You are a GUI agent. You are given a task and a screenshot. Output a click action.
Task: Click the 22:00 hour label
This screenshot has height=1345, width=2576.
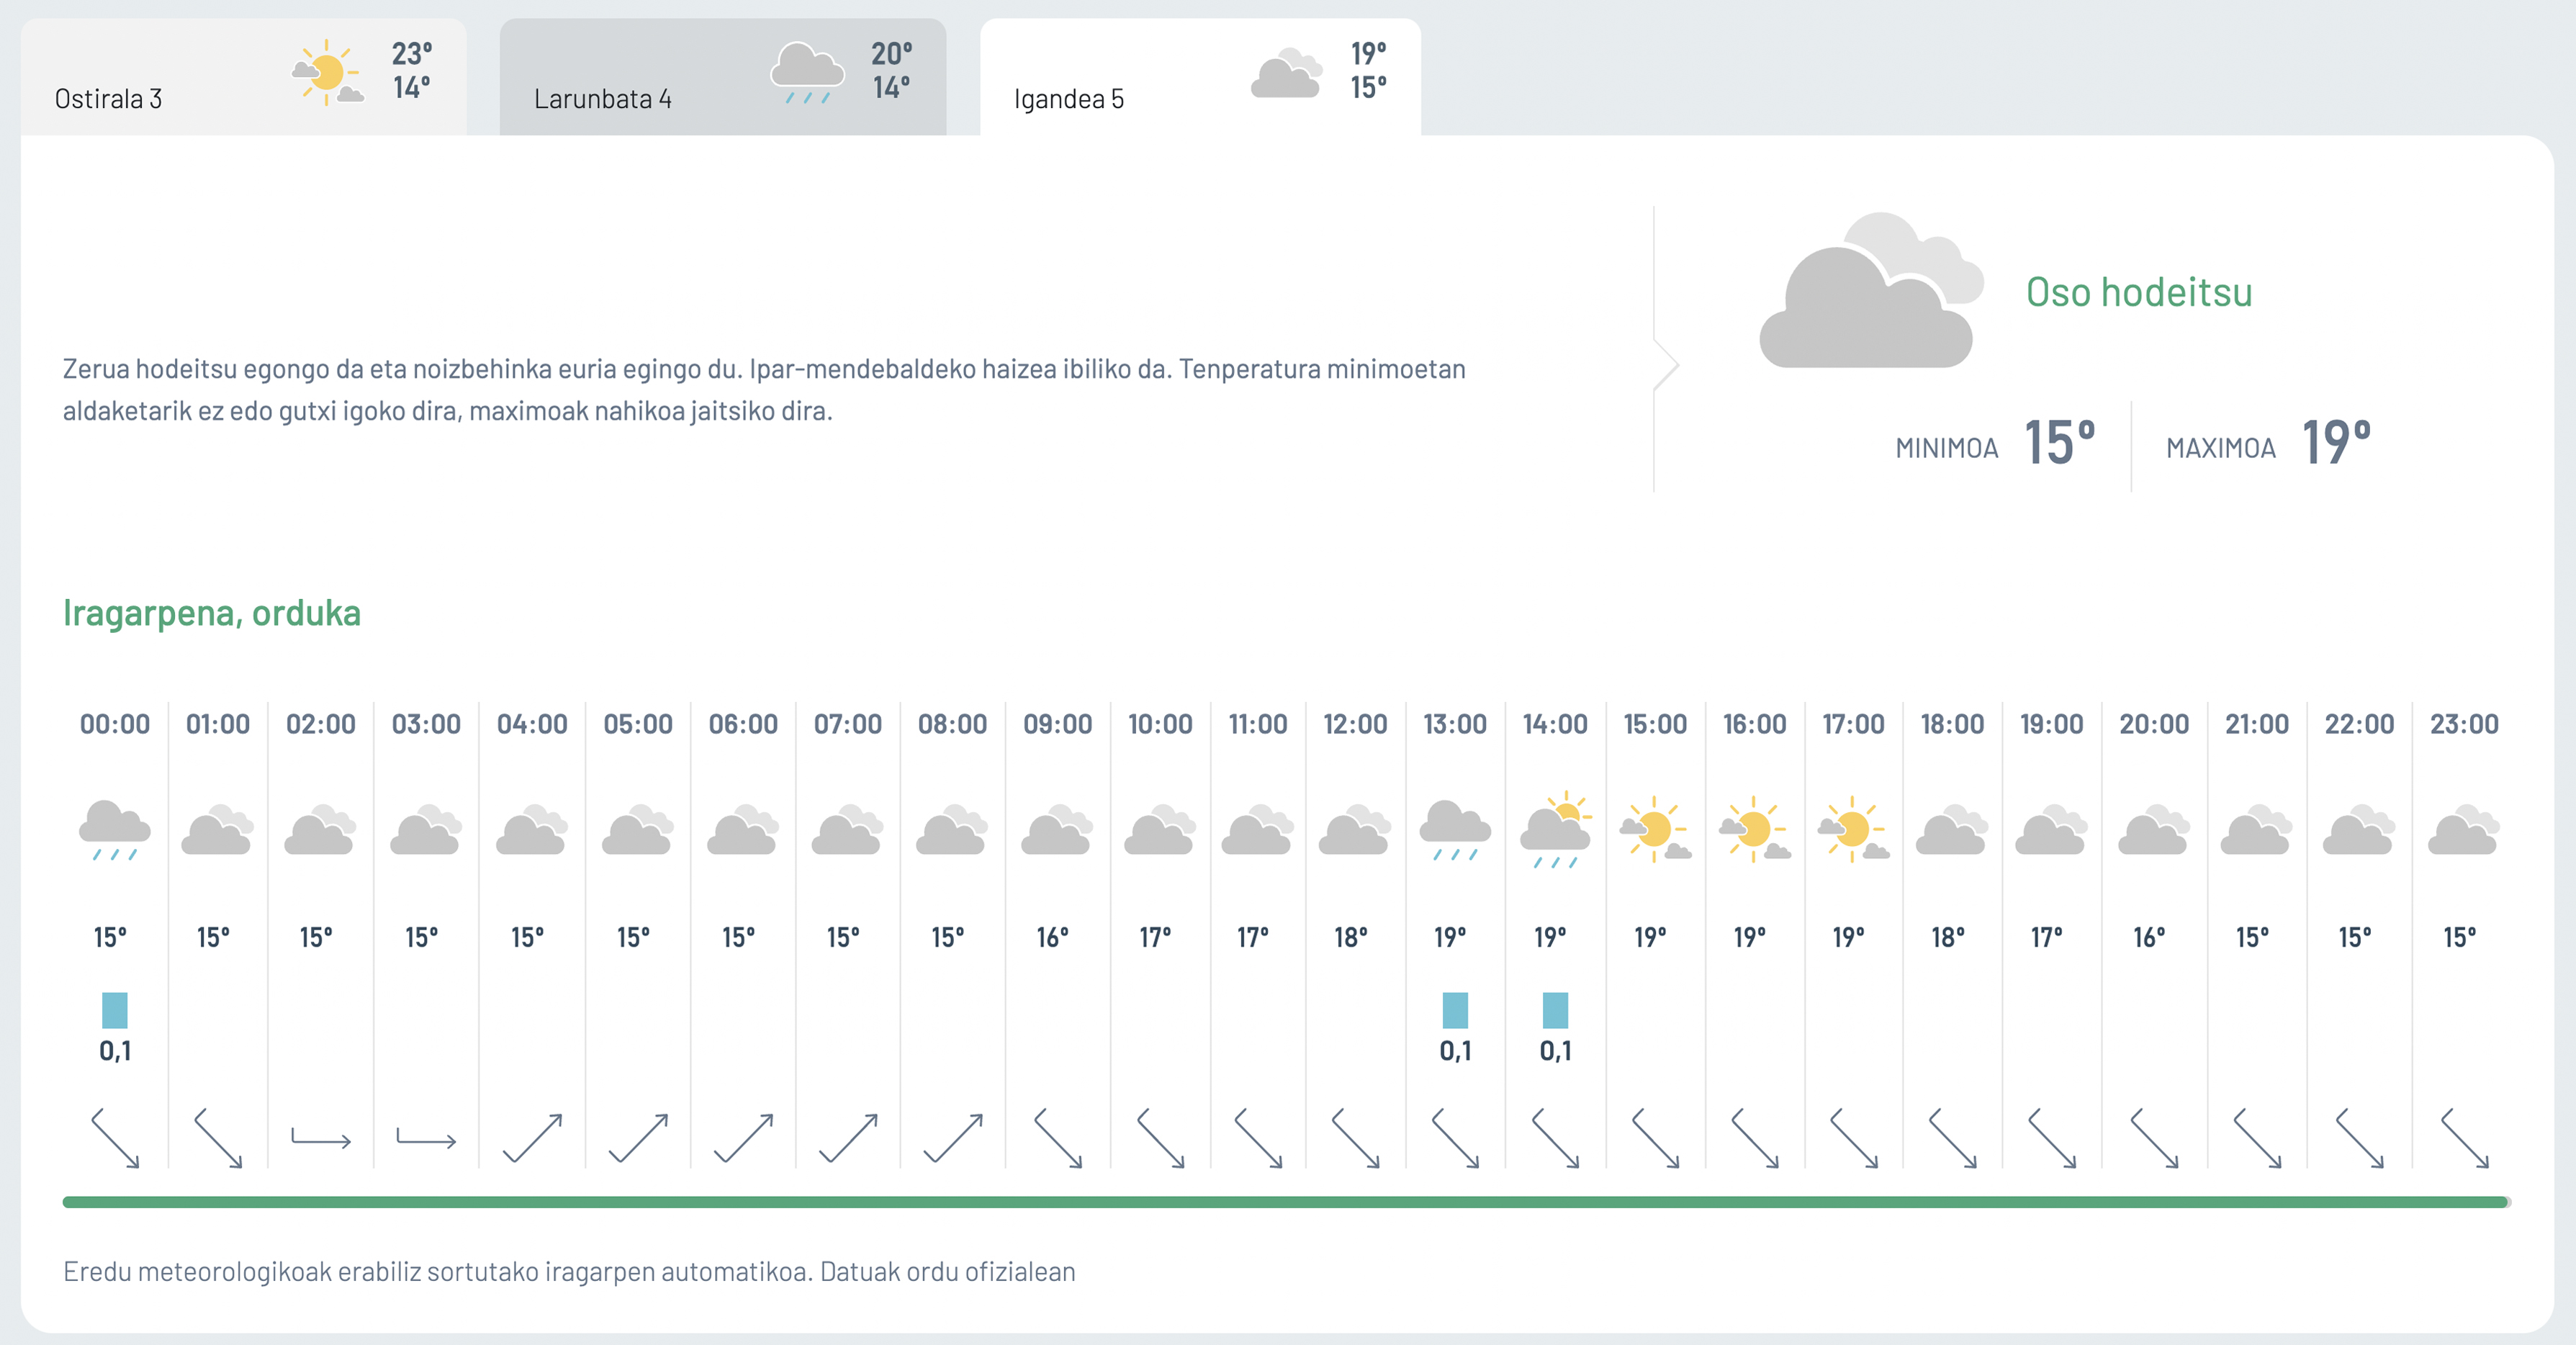[2359, 724]
